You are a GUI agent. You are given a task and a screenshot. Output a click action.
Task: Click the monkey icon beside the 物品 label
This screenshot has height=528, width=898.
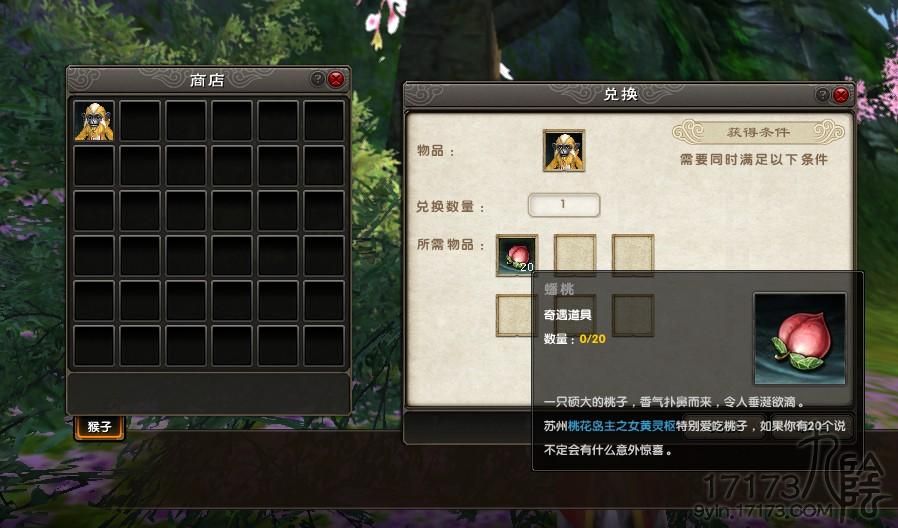[564, 151]
